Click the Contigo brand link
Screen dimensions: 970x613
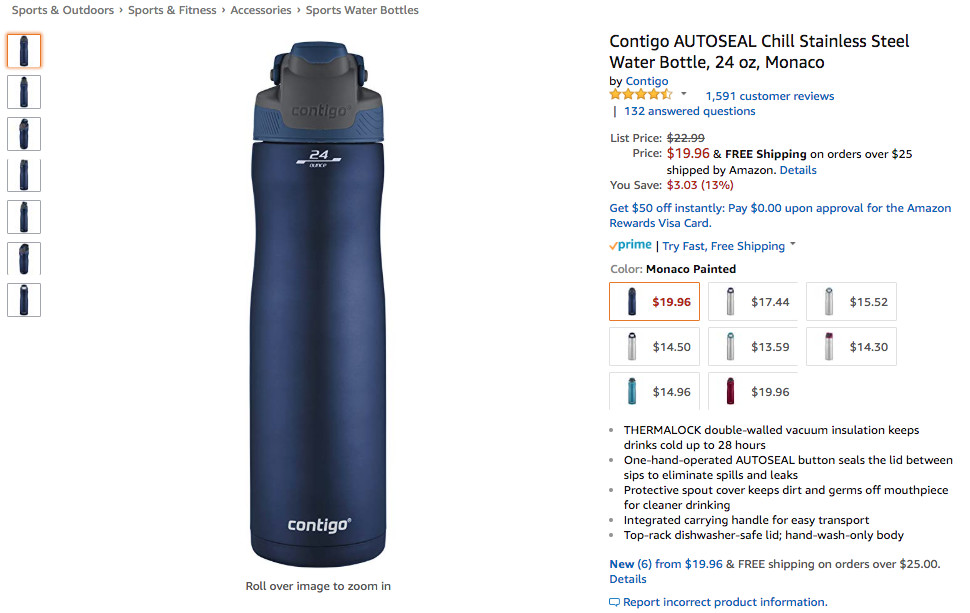point(647,81)
